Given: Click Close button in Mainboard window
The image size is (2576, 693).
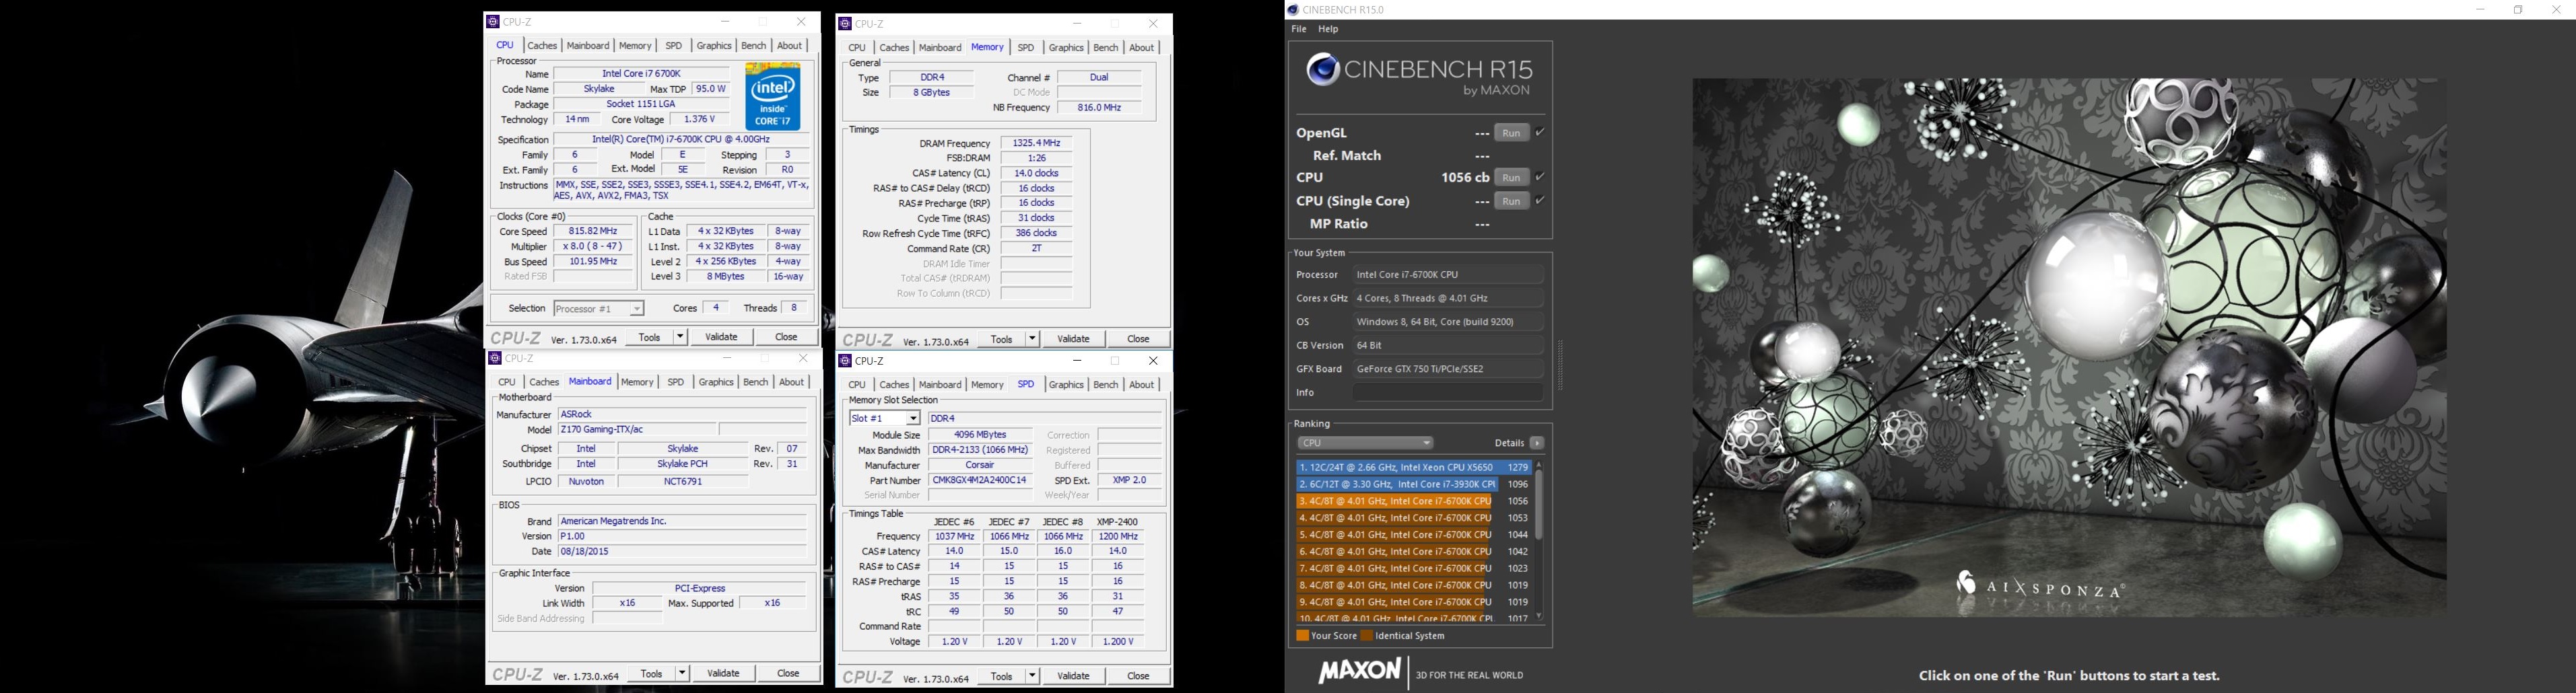Looking at the screenshot, I should [788, 674].
